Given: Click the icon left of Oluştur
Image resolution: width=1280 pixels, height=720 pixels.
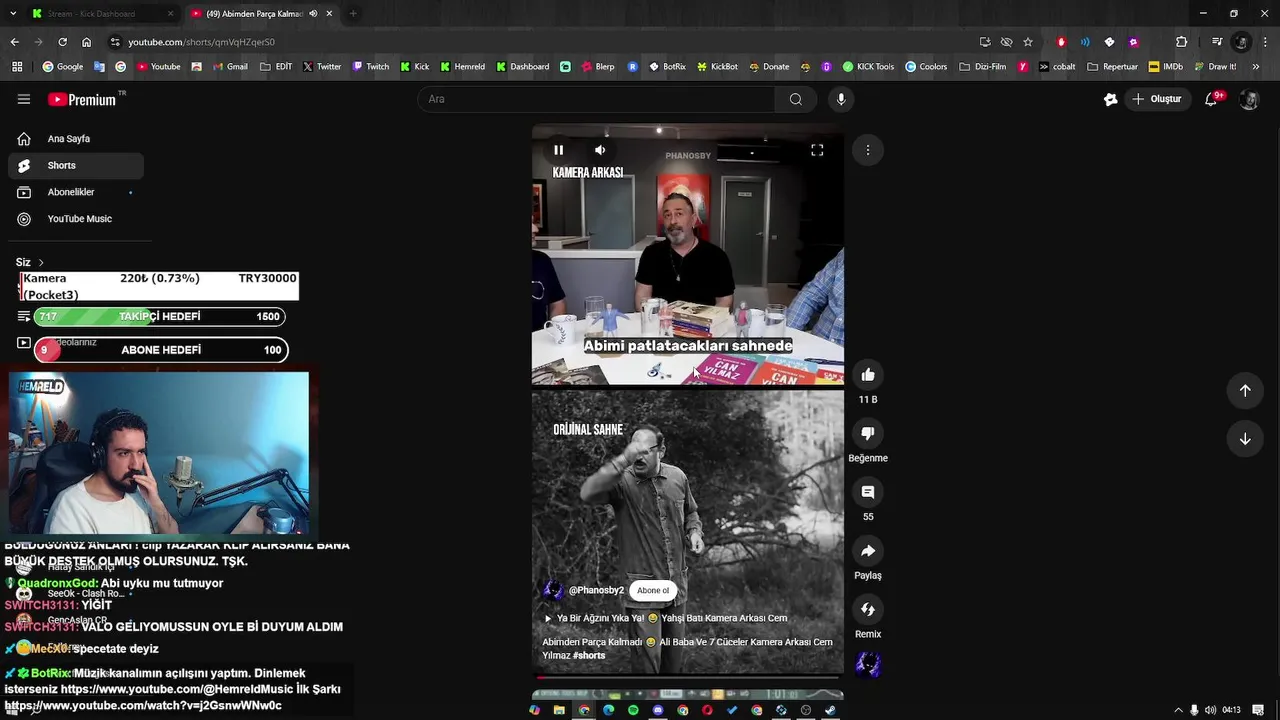Looking at the screenshot, I should pyautogui.click(x=1110, y=99).
